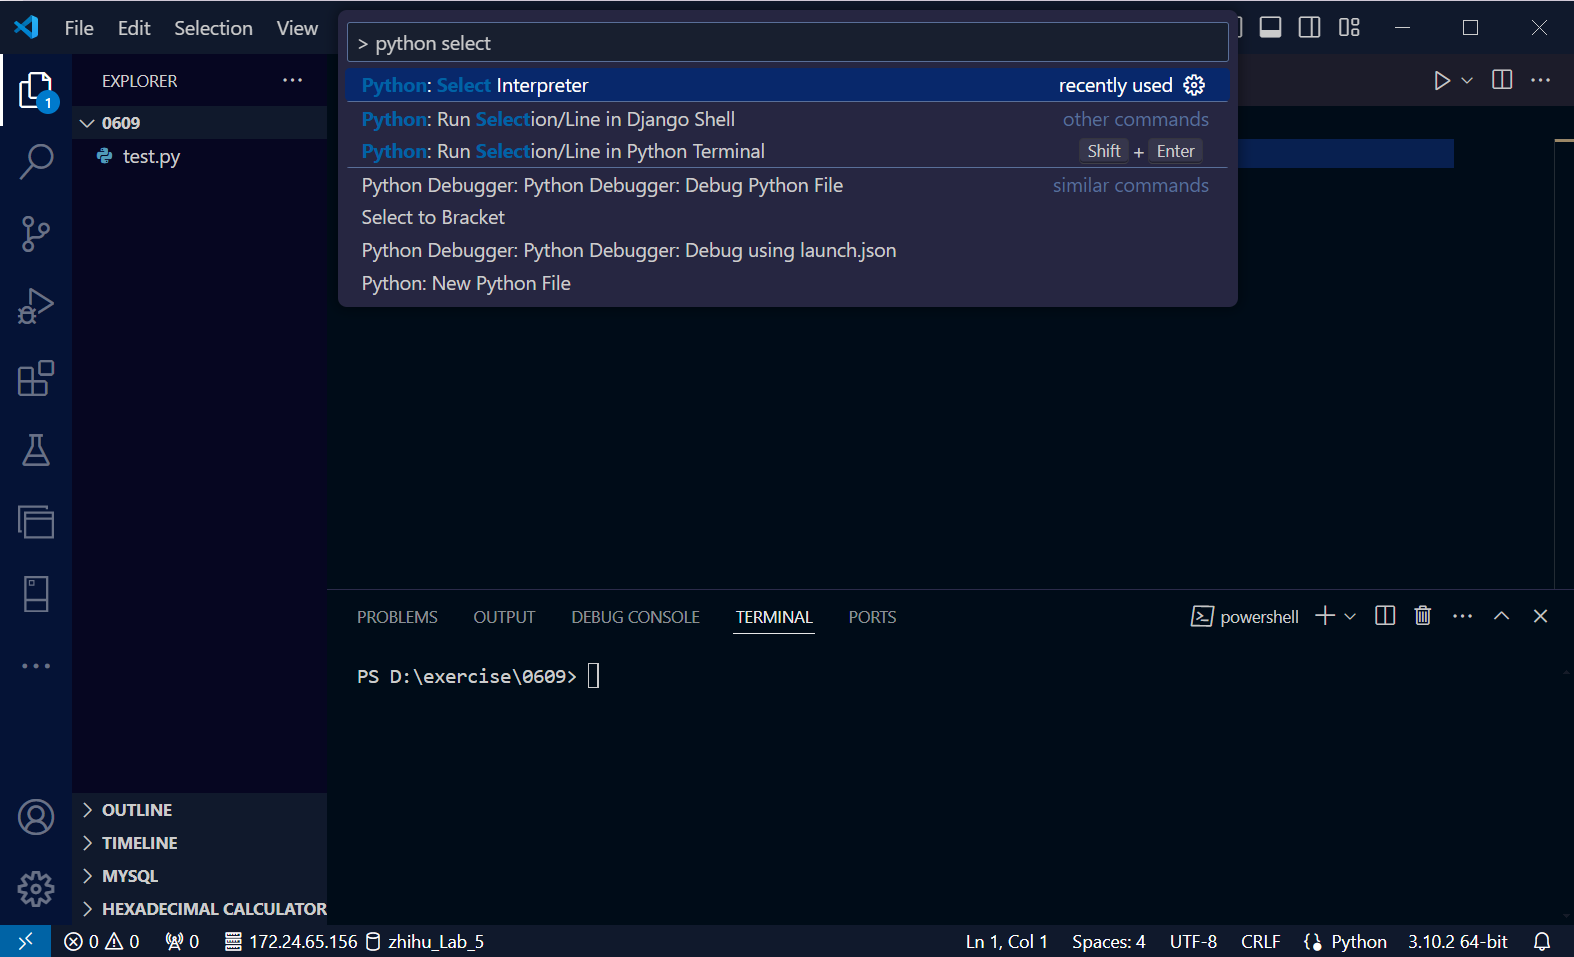Select the TERMINAL tab
This screenshot has width=1574, height=957.
pos(774,617)
